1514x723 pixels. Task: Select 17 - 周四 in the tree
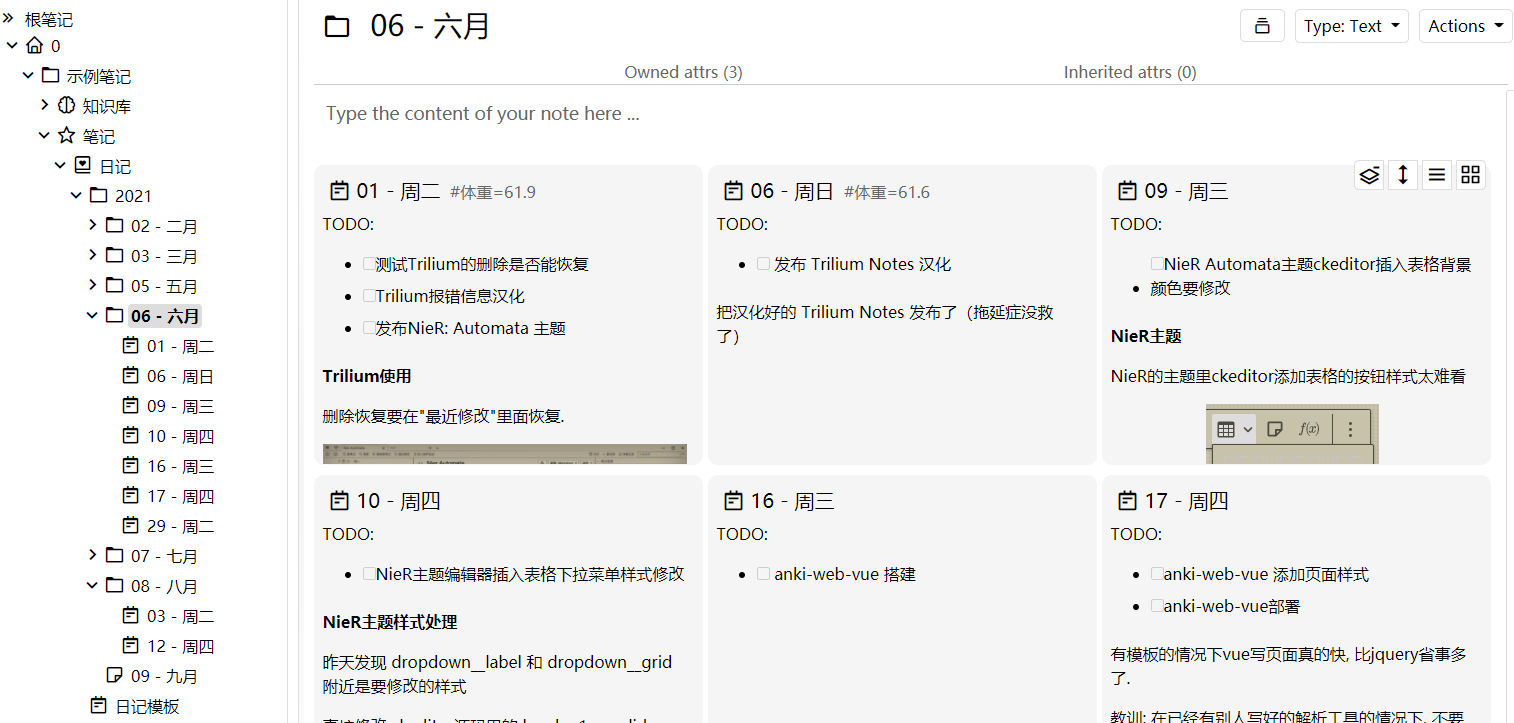[x=180, y=496]
